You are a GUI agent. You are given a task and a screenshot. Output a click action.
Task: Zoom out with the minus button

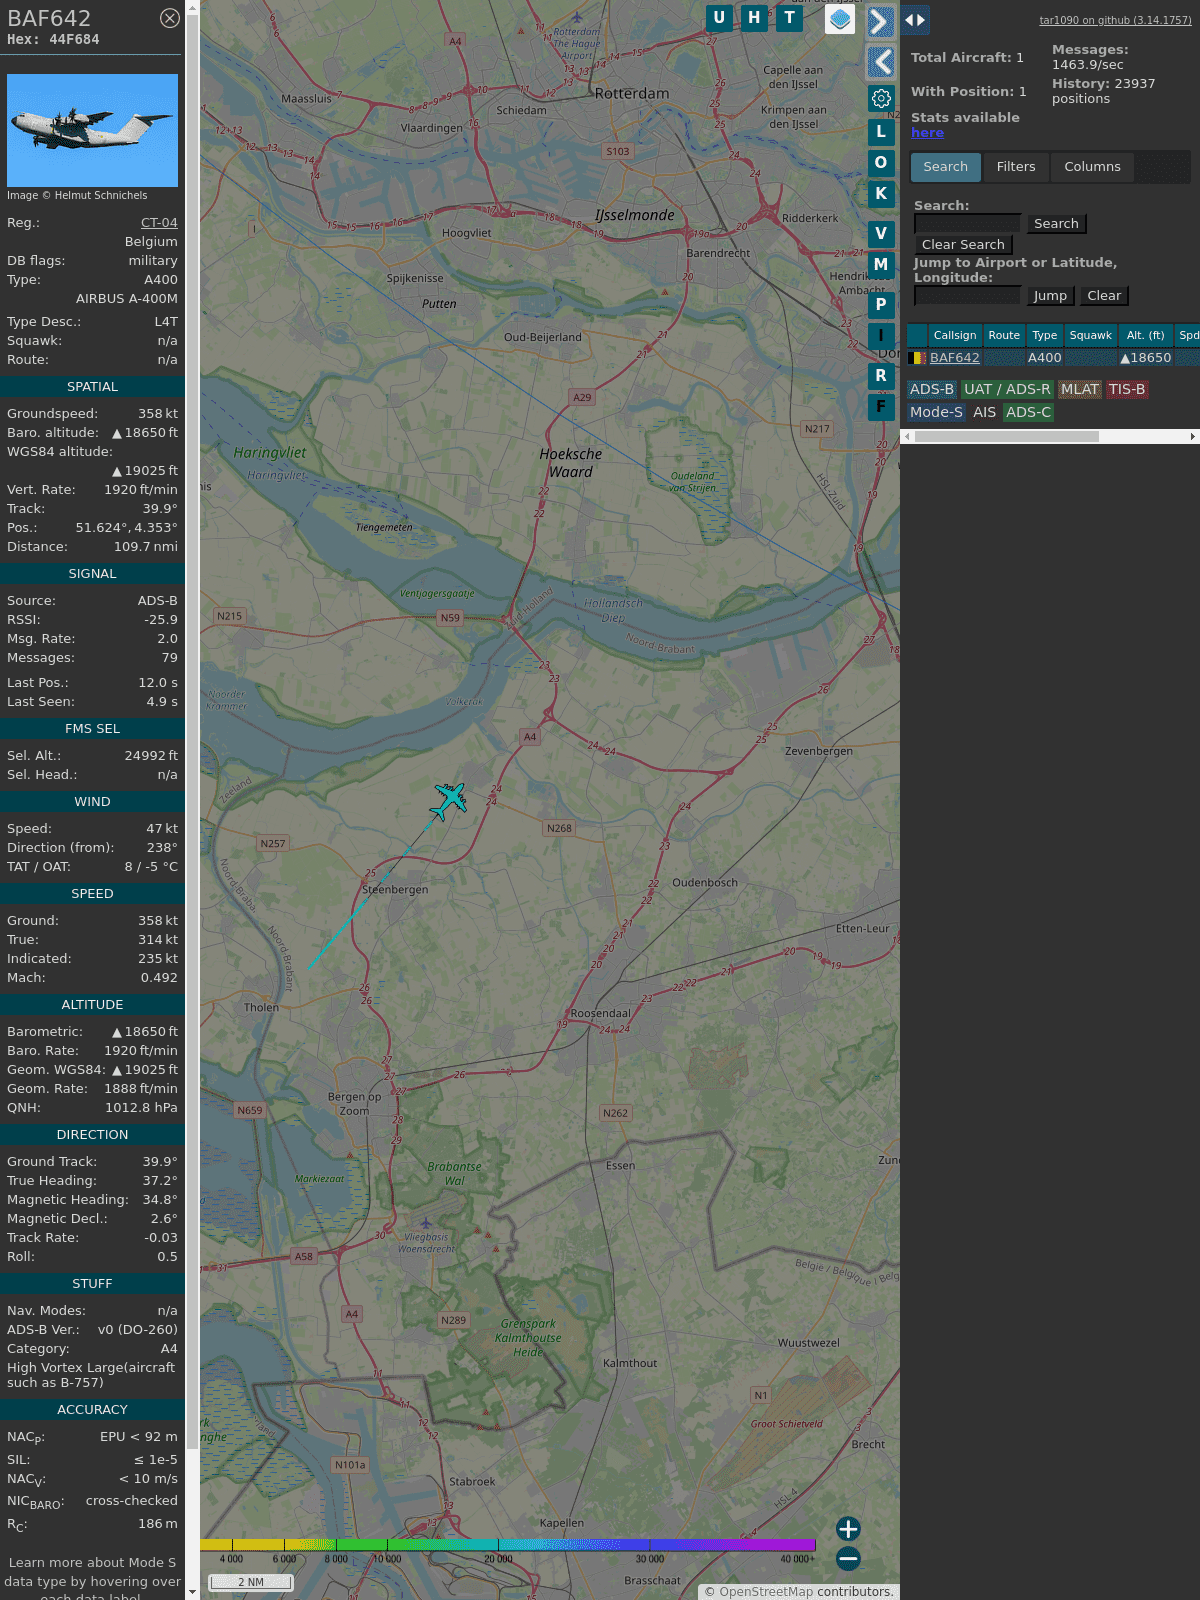coord(848,1558)
